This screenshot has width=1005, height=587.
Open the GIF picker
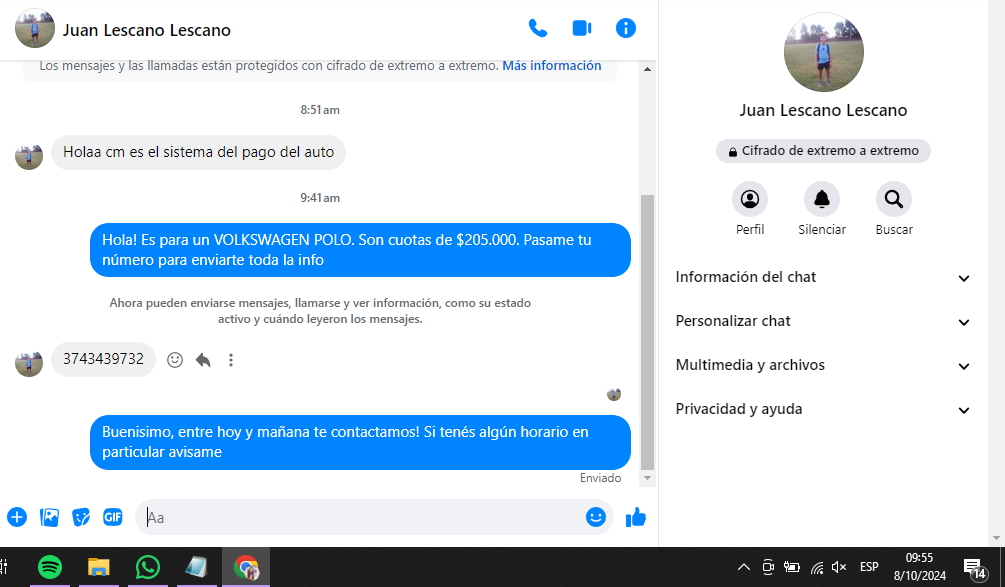click(x=113, y=517)
